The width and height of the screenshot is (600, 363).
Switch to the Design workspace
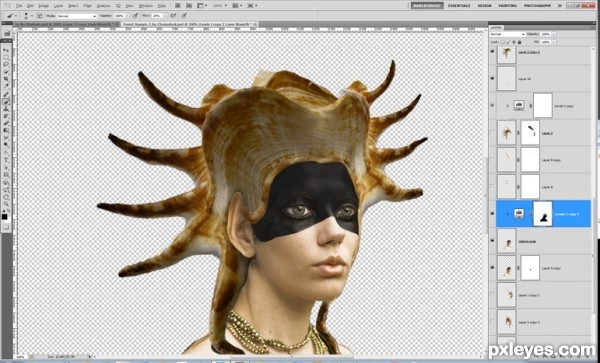(484, 6)
